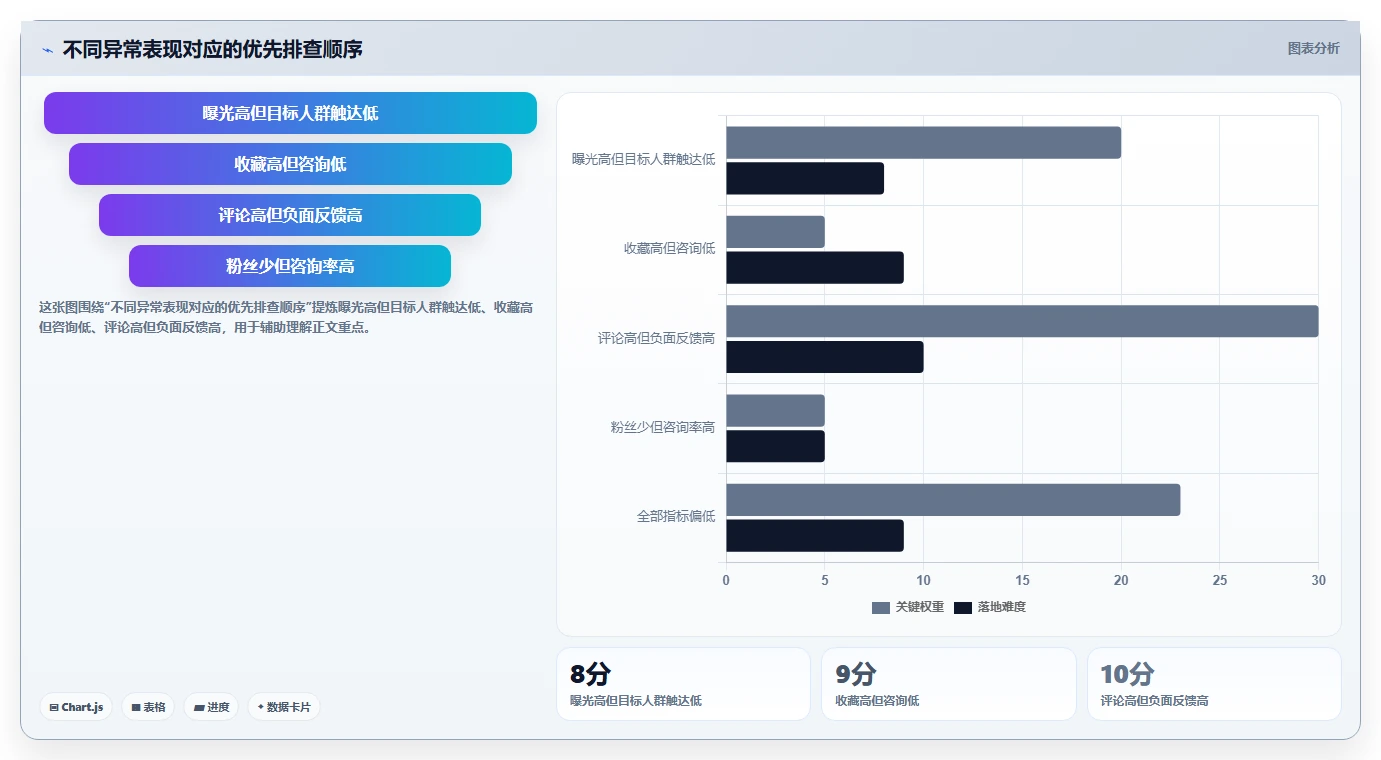Click the 关键权重 bar for 评论高但负面反馈高
1381x760 pixels.
tap(1022, 321)
